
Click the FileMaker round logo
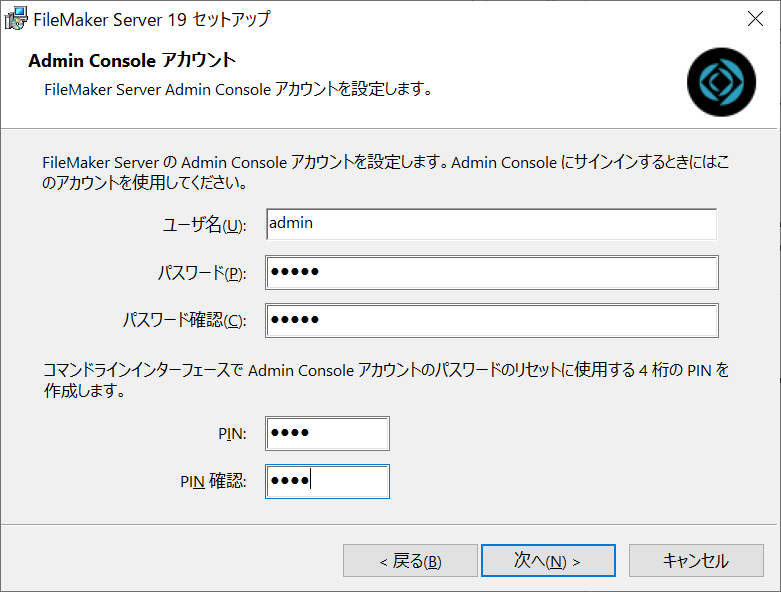[721, 82]
